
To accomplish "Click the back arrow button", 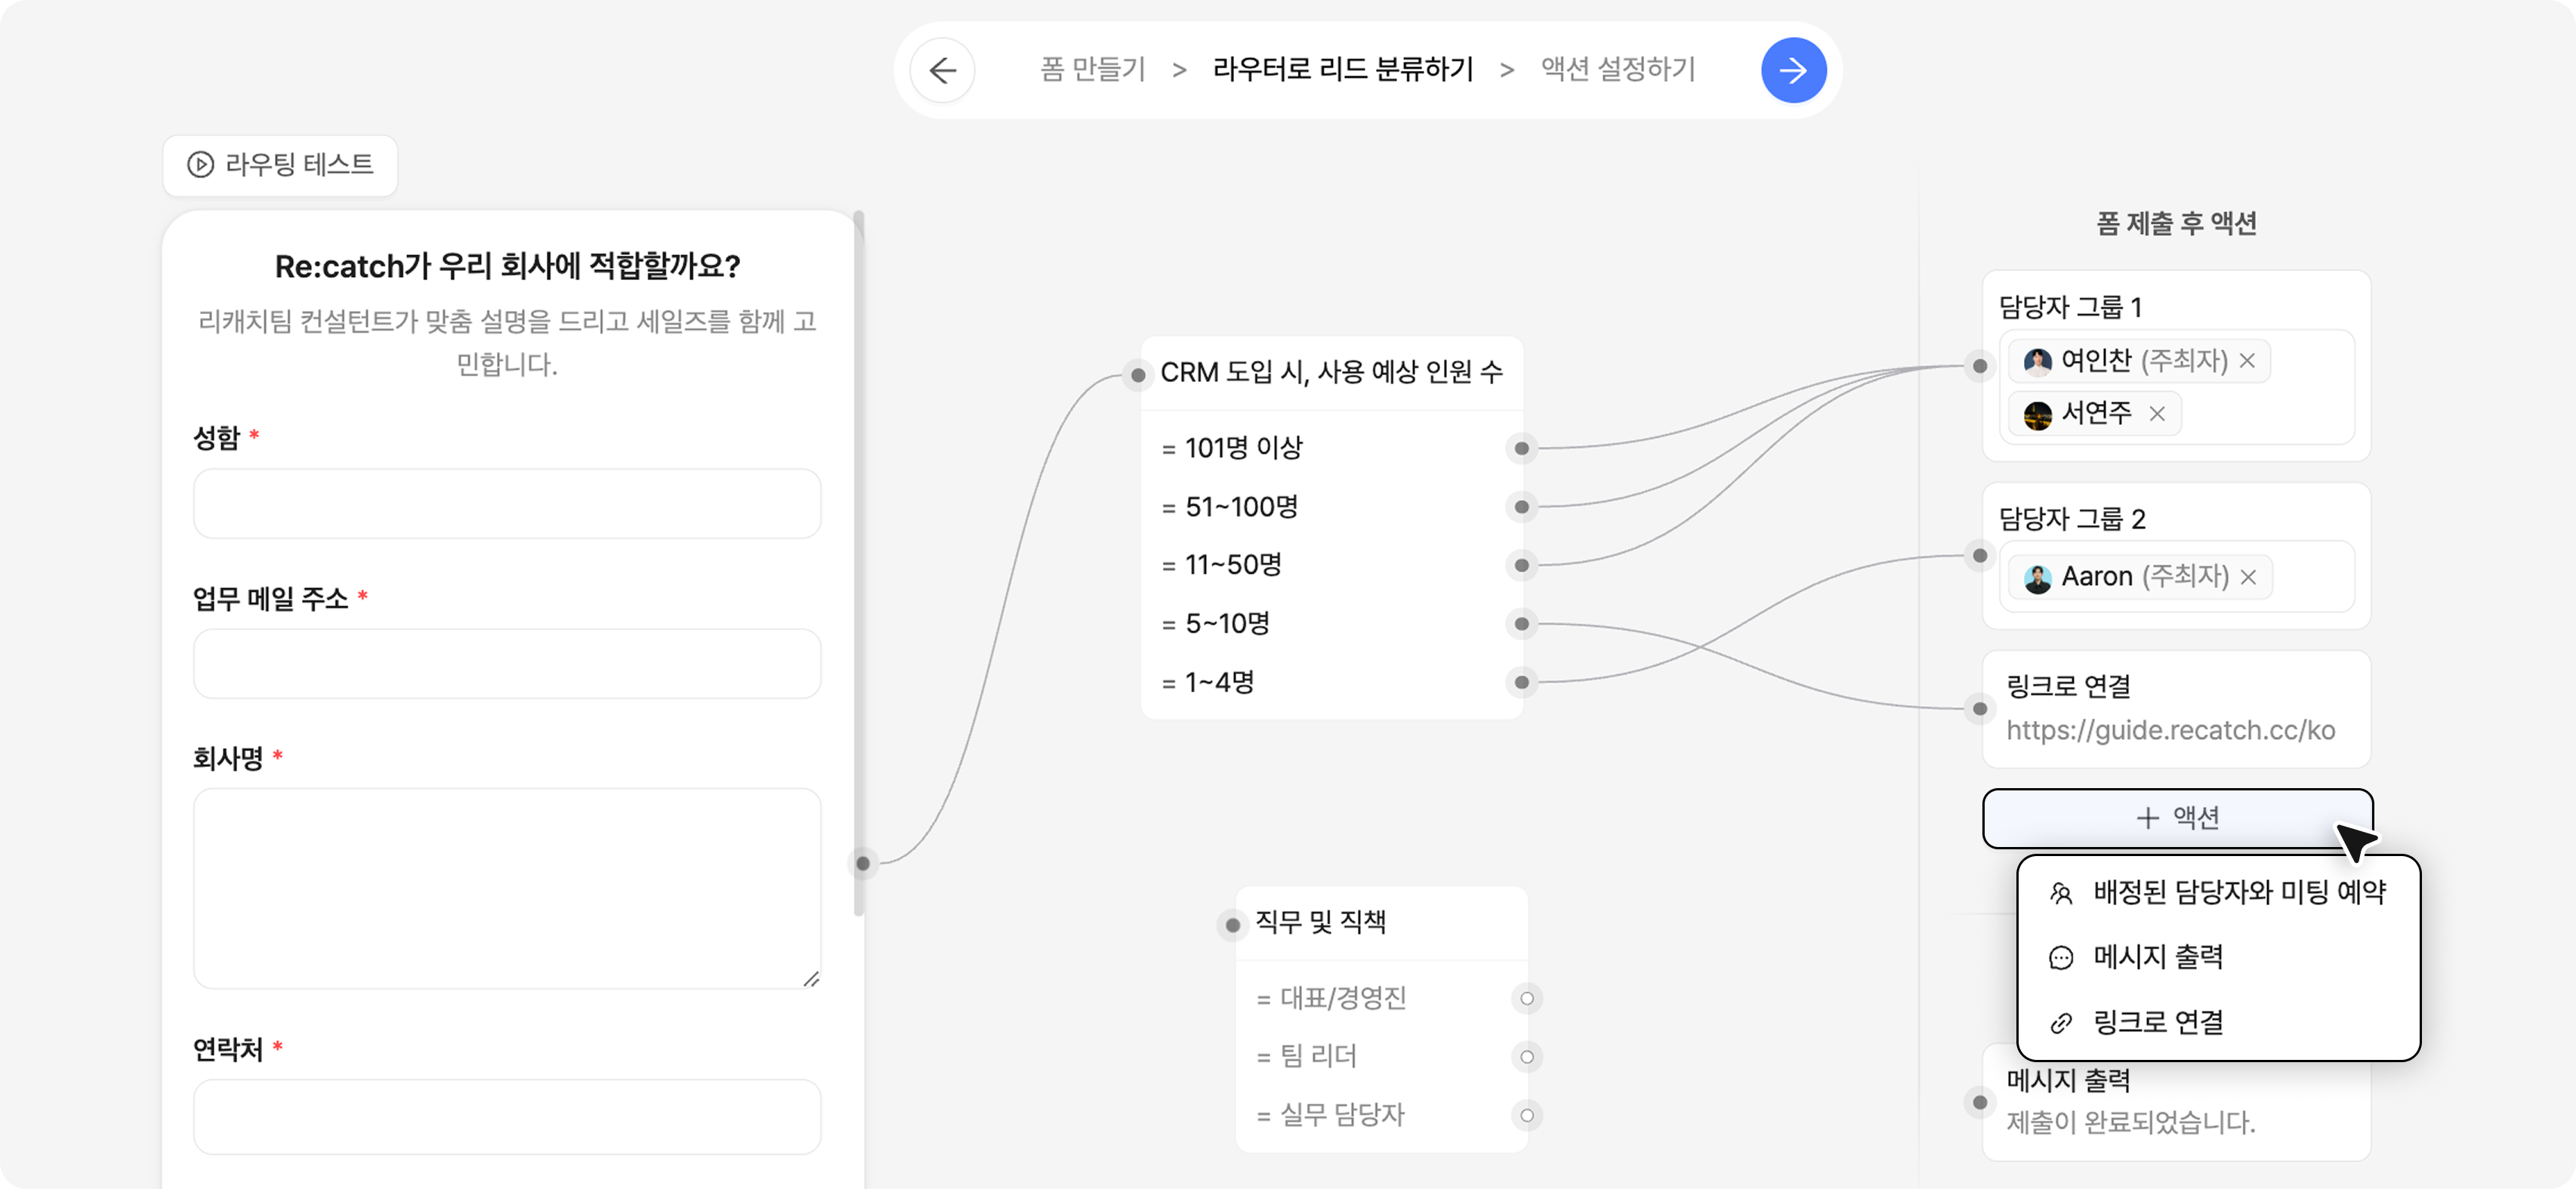I will (942, 70).
